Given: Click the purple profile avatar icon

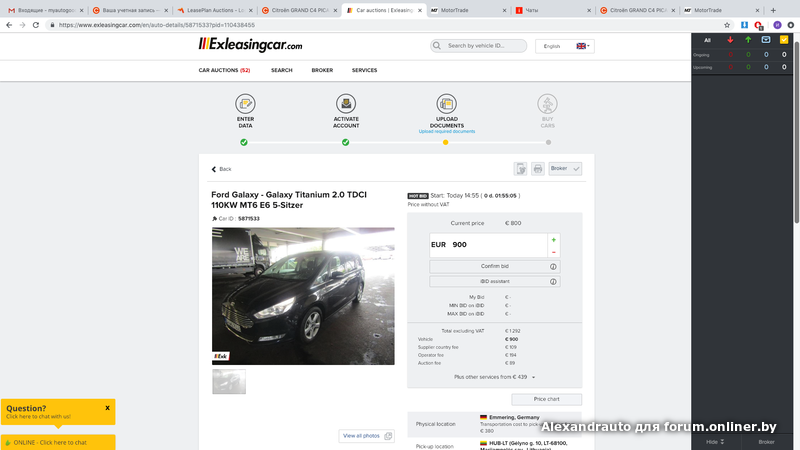Looking at the screenshot, I should pyautogui.click(x=777, y=25).
